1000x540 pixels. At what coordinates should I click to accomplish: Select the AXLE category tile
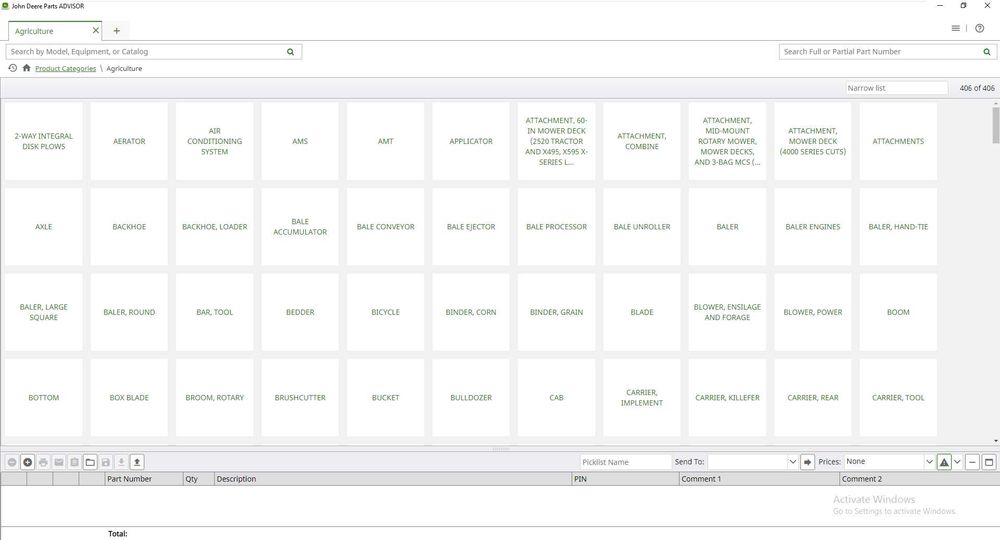point(43,226)
